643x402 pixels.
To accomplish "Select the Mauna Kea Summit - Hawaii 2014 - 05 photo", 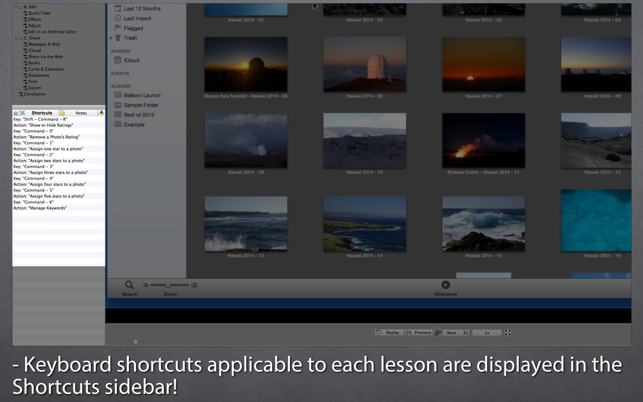I will pyautogui.click(x=246, y=64).
